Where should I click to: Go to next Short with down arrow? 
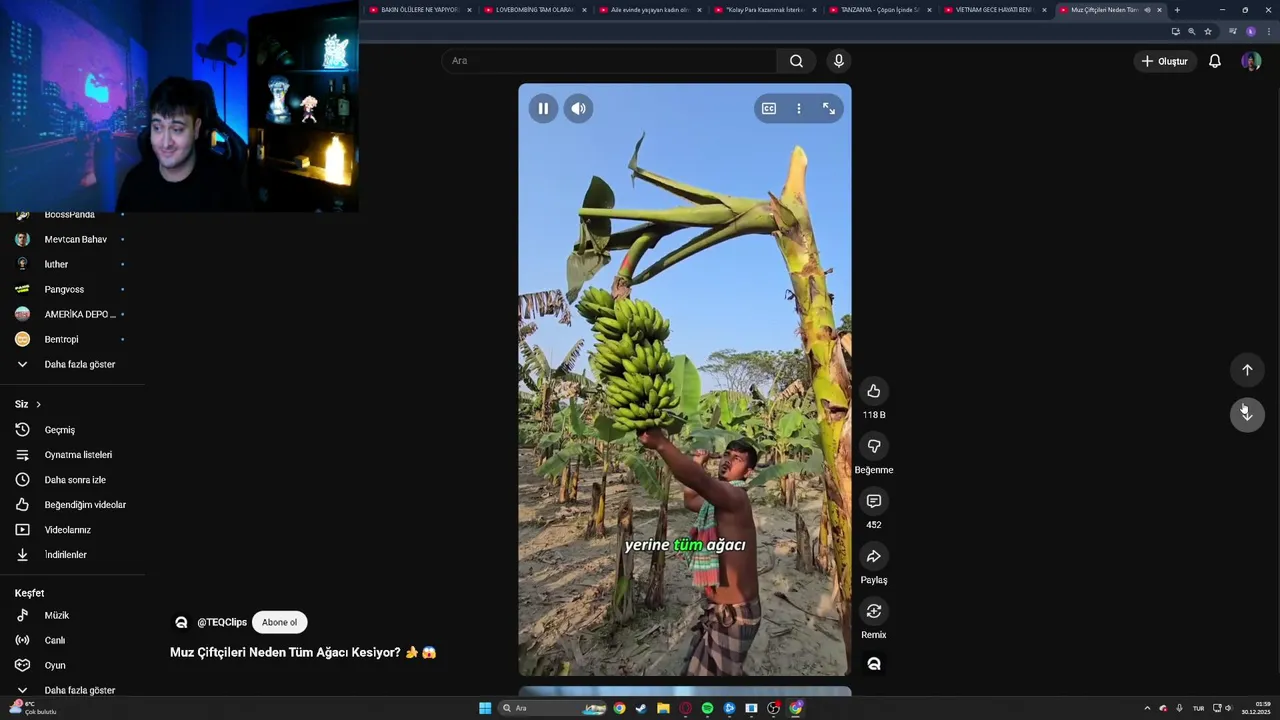coord(1247,414)
